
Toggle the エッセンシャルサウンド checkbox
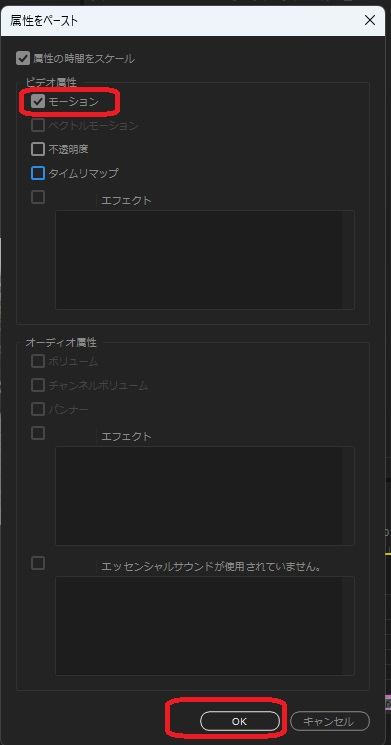tap(38, 563)
